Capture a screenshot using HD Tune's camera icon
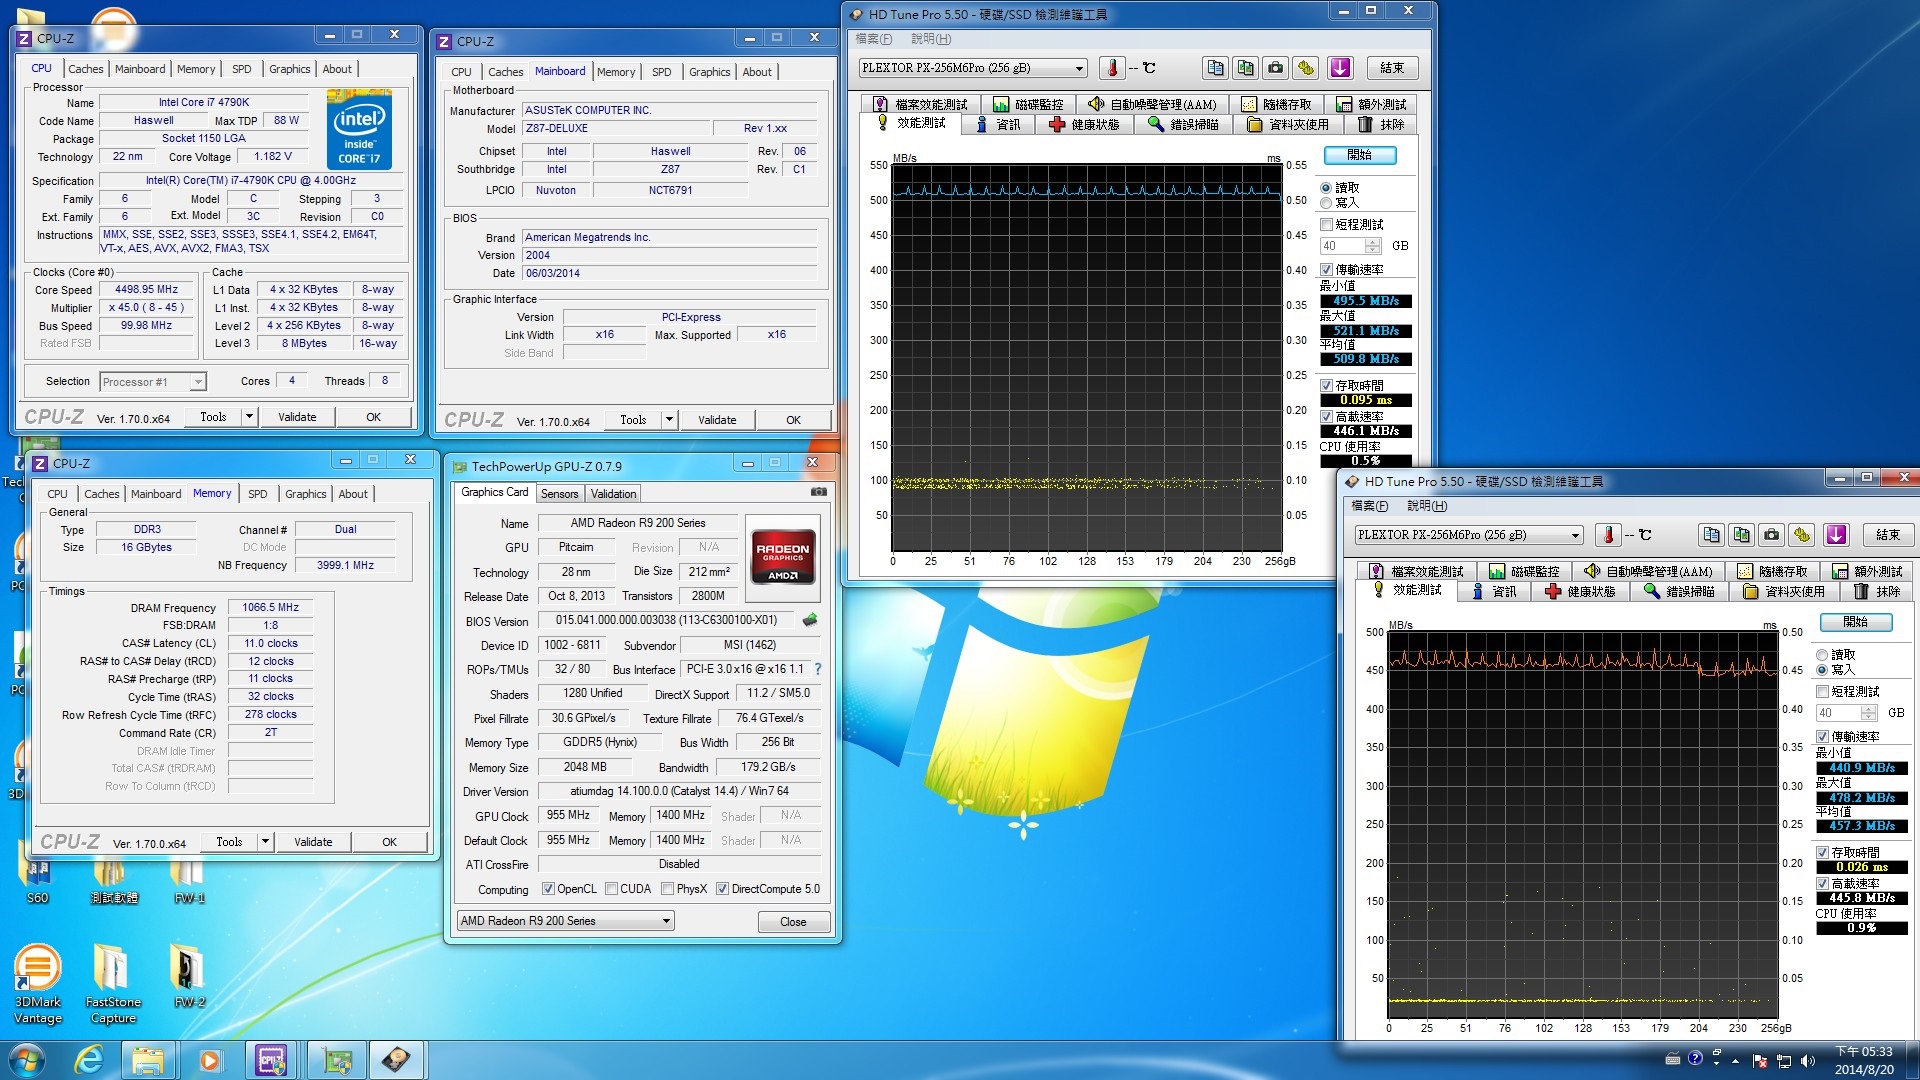The width and height of the screenshot is (1920, 1080). 1275,67
